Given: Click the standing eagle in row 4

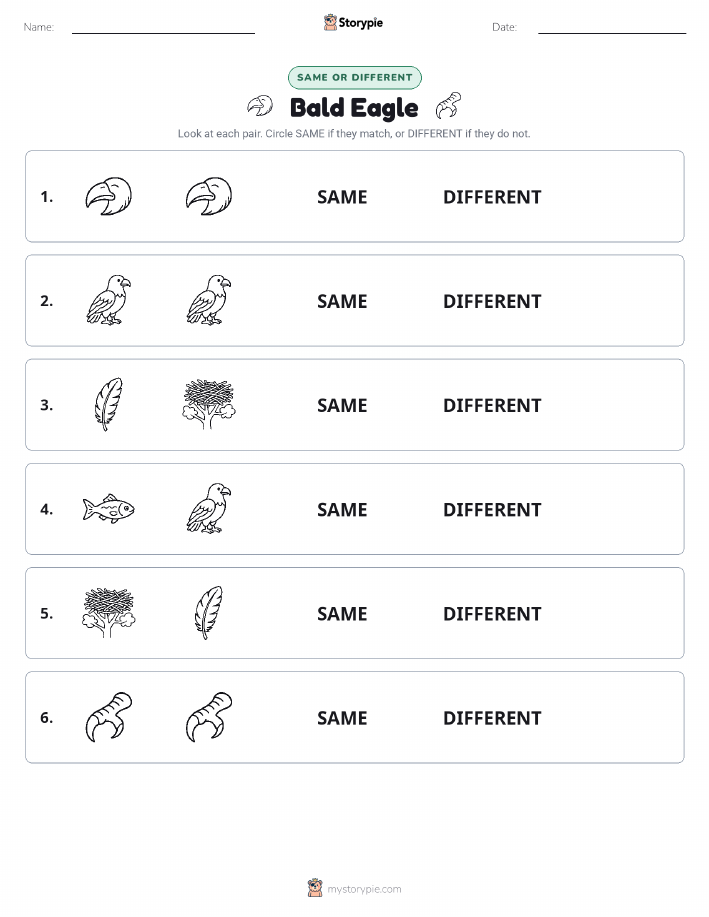Looking at the screenshot, I should click(209, 508).
